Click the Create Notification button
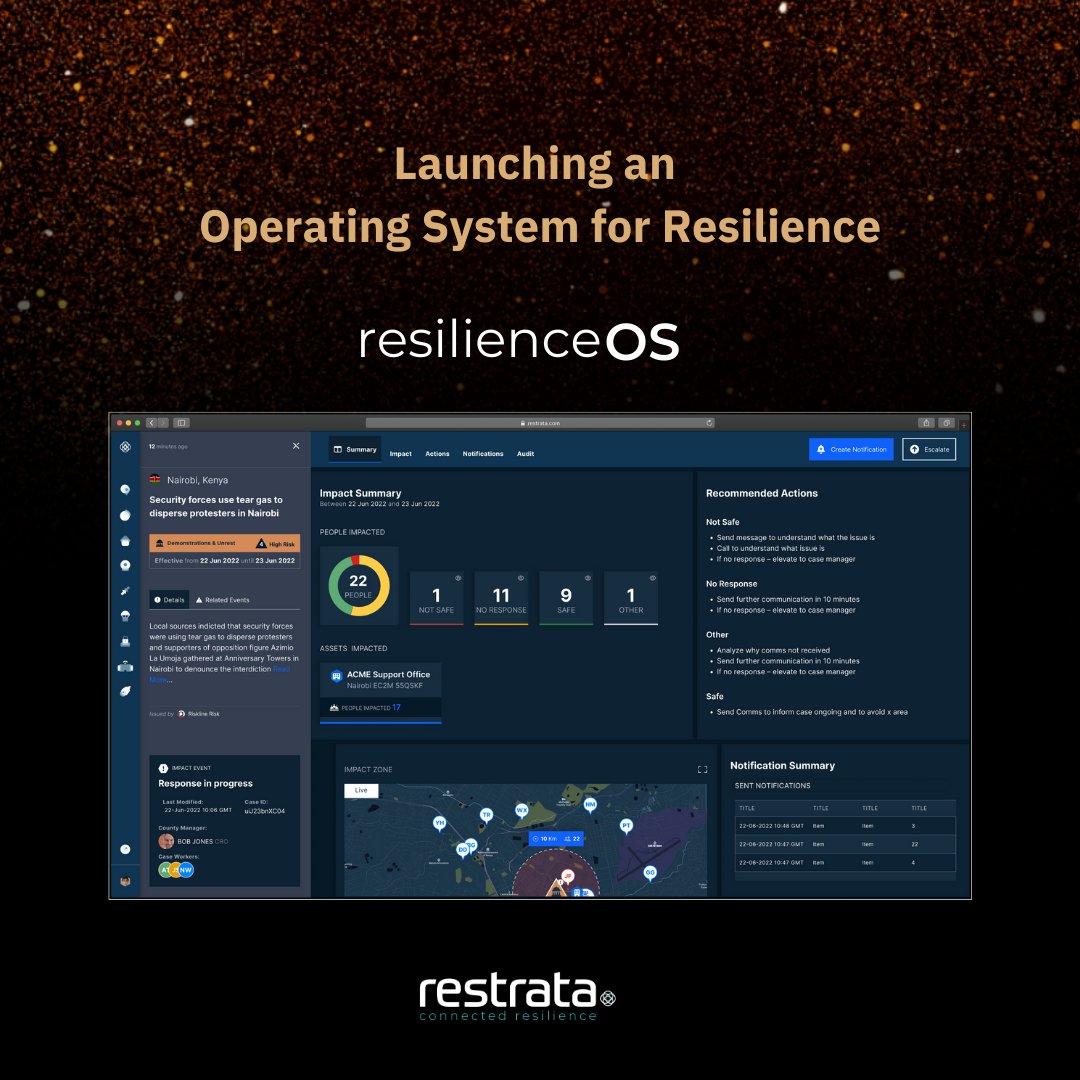This screenshot has width=1080, height=1080. tap(851, 449)
